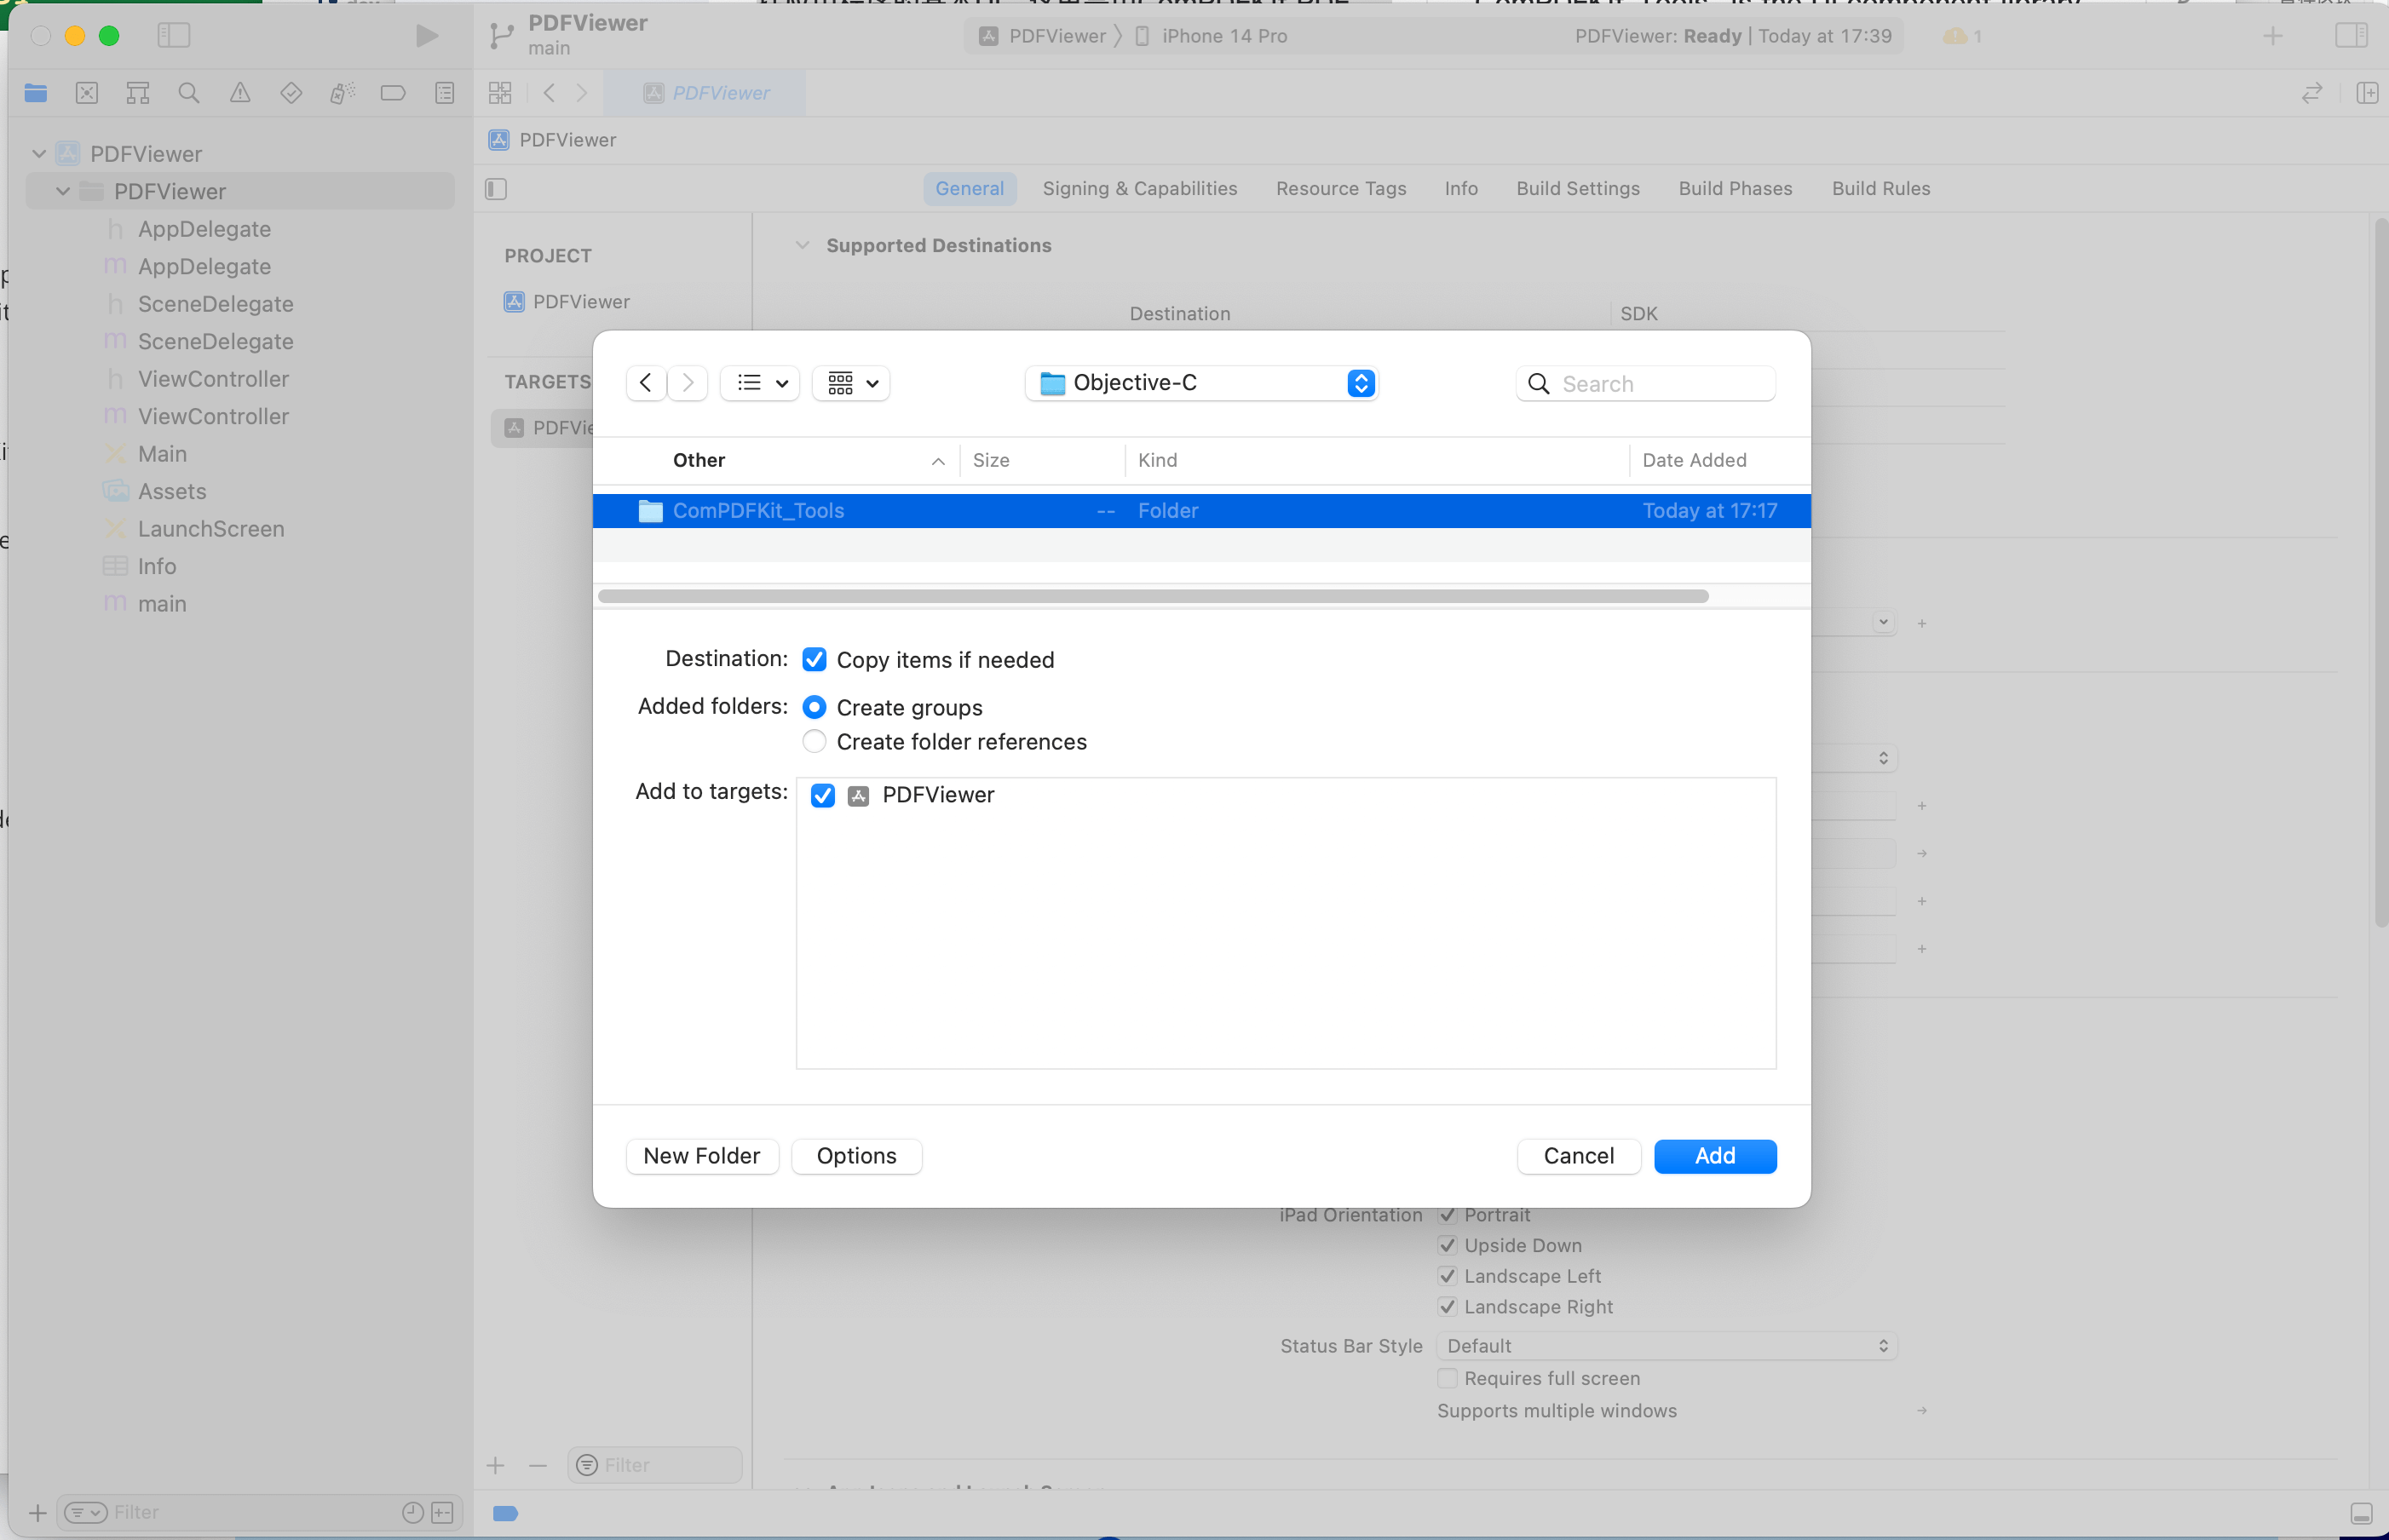Open the Breakpoint navigator icon
This screenshot has width=2389, height=1540.
pyautogui.click(x=393, y=93)
